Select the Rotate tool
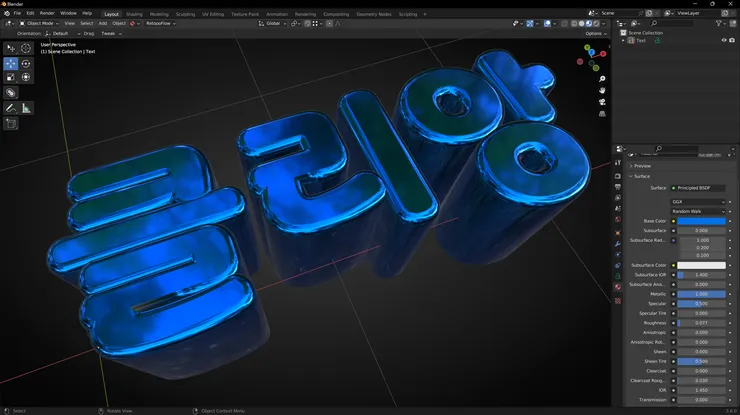 [x=26, y=63]
